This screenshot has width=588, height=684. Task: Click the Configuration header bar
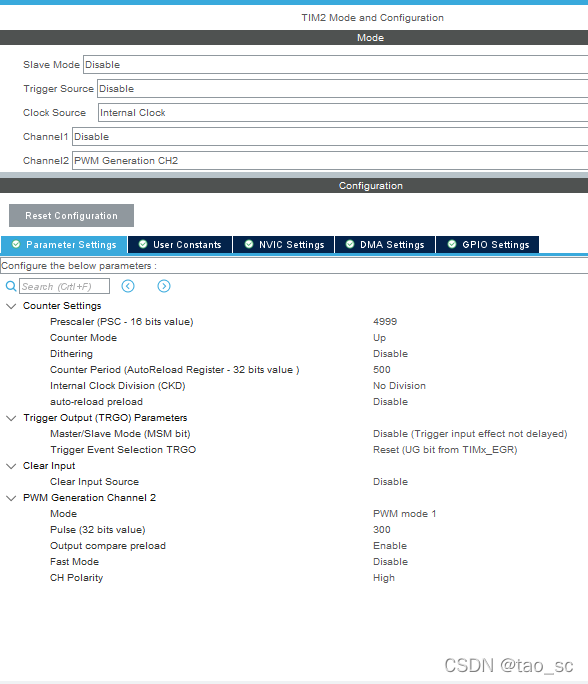click(294, 185)
